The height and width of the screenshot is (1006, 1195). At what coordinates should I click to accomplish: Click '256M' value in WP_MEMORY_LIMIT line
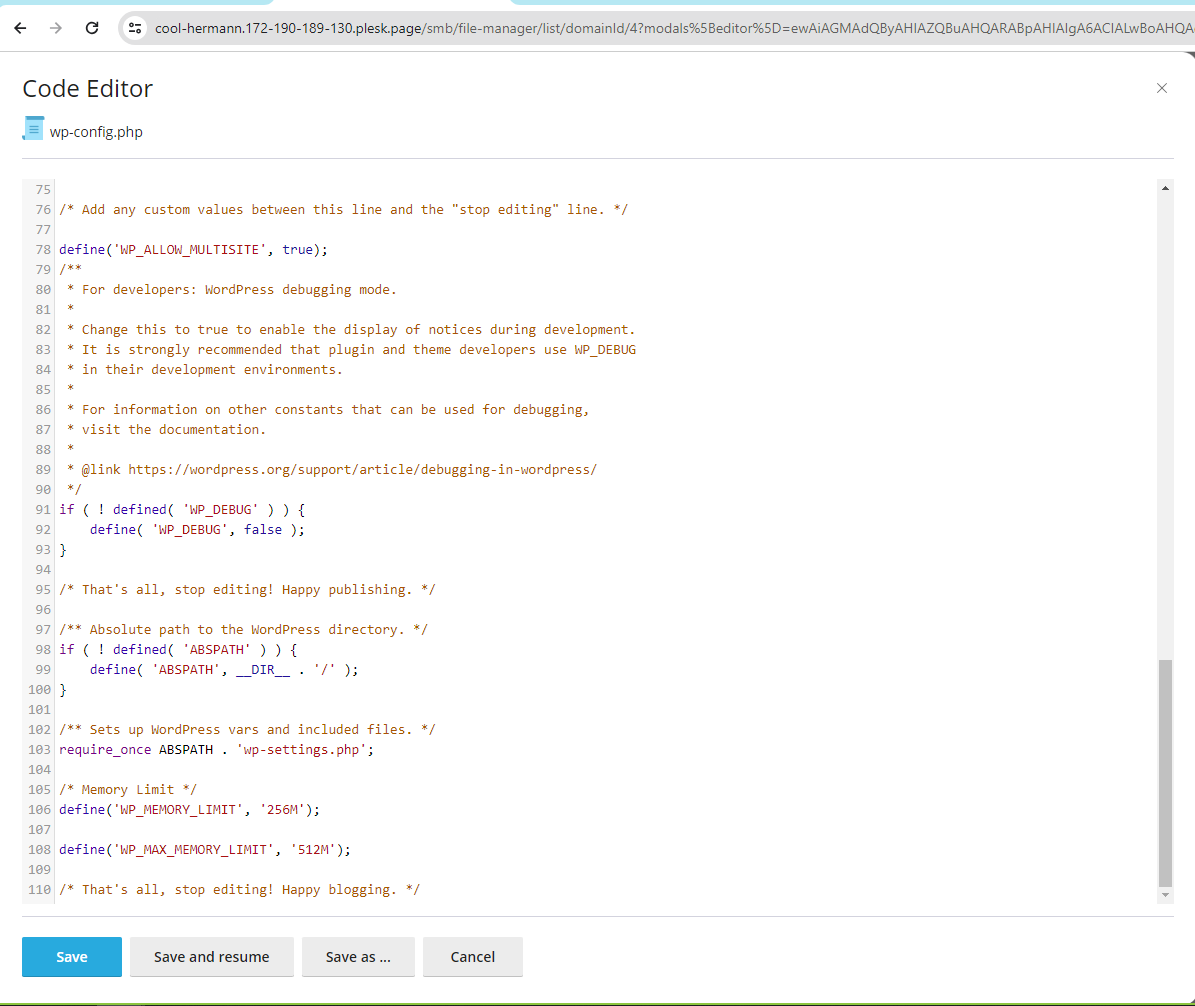282,809
